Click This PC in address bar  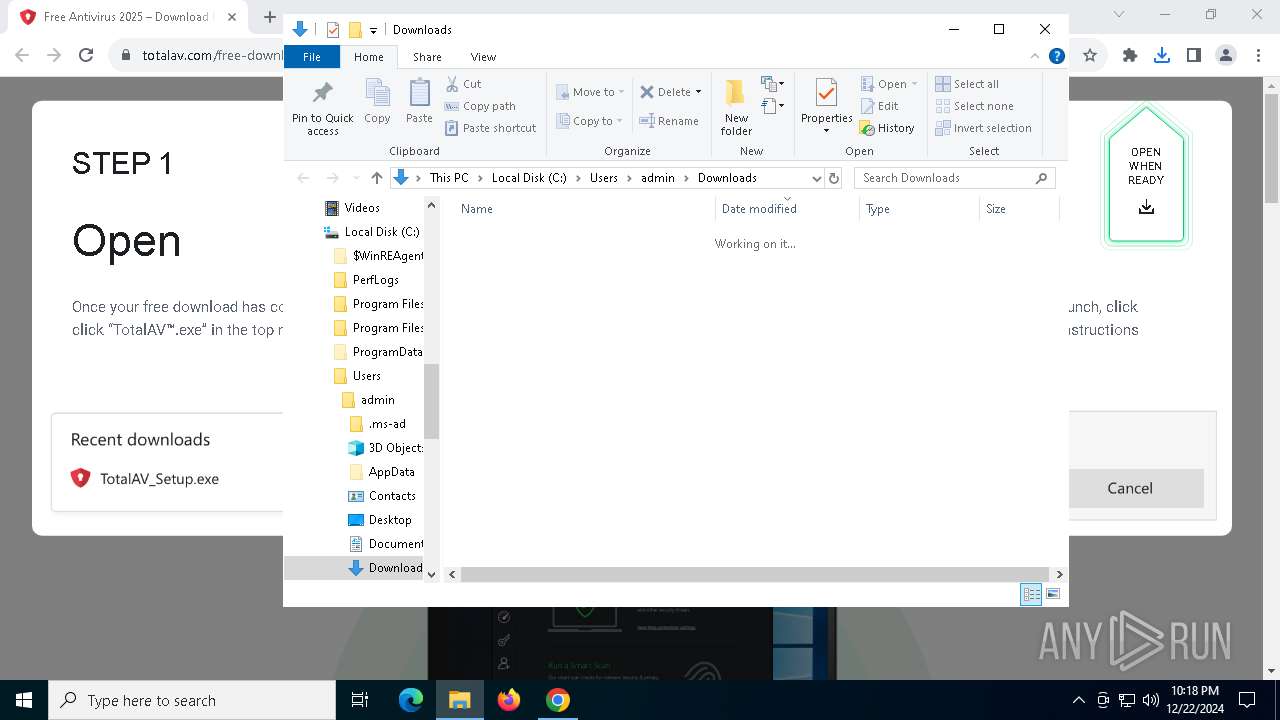[x=448, y=178]
